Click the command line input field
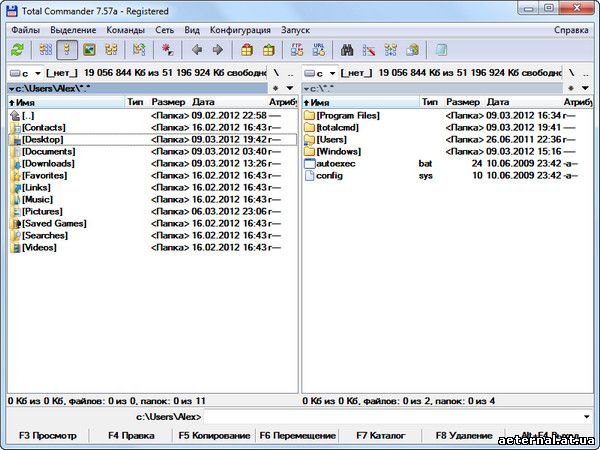 tap(392, 417)
